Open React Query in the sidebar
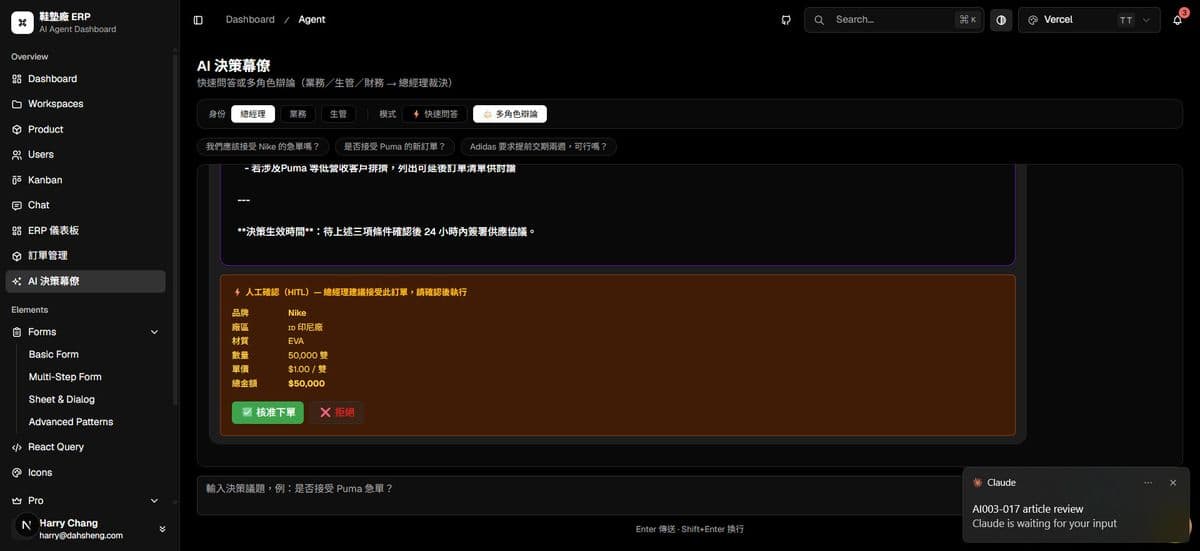Screen dimensions: 1200x551 tap(86, 447)
